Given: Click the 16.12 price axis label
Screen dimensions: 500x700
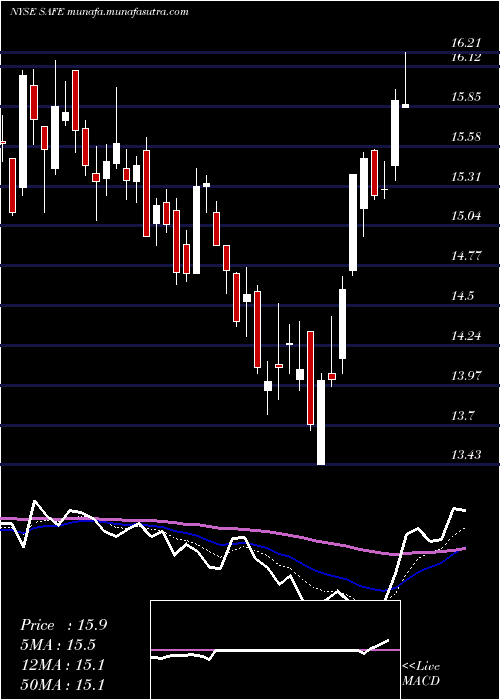Looking at the screenshot, I should [466, 57].
